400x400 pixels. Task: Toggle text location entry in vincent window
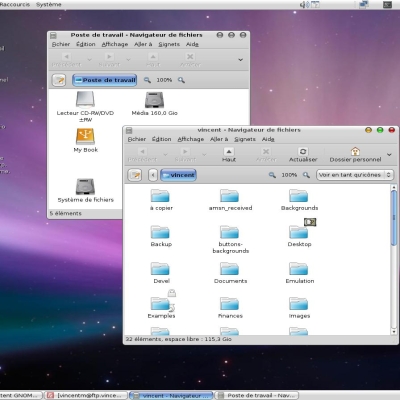[135, 175]
